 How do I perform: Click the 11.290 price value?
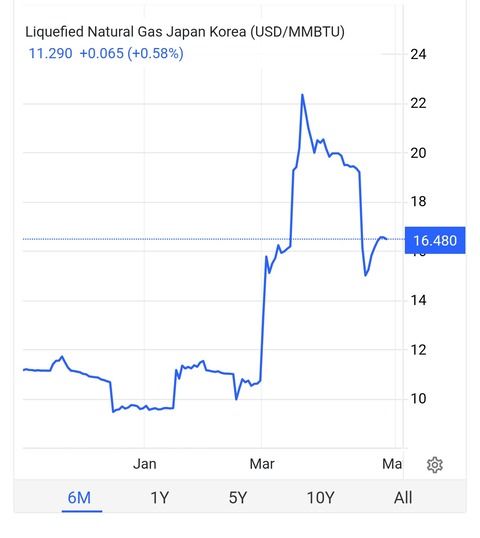(50, 54)
